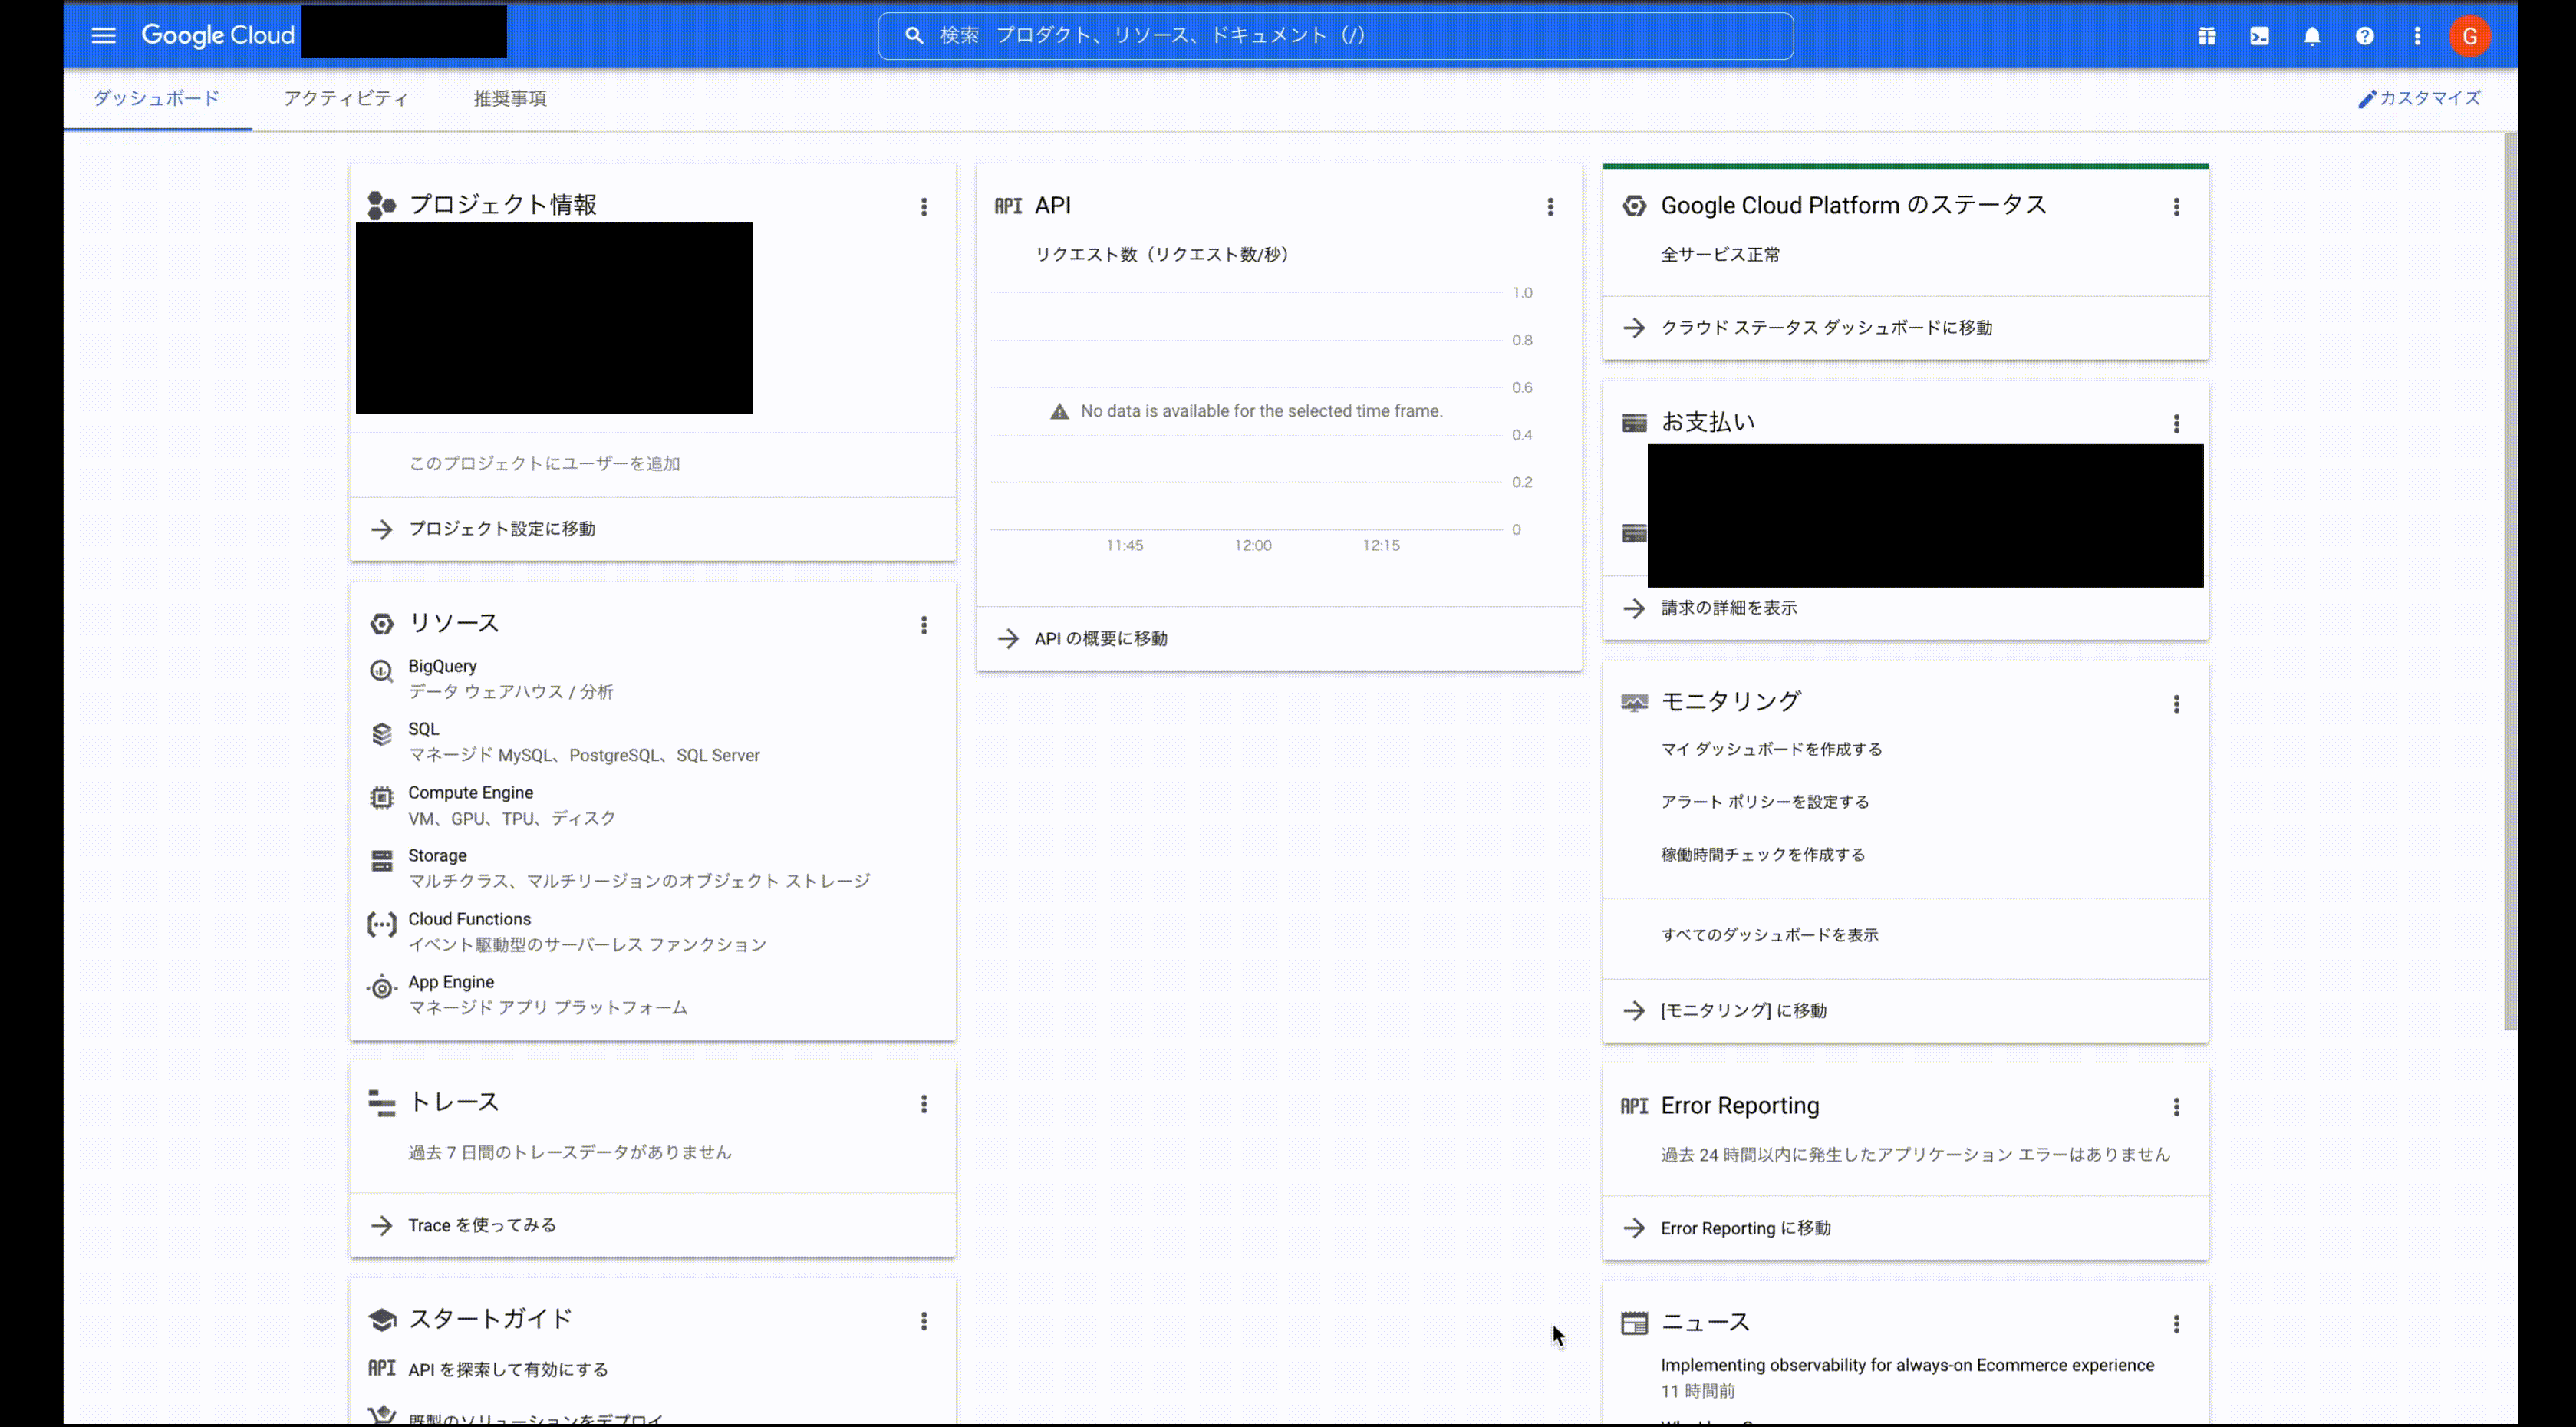The image size is (2576, 1427).
Task: Click the Cloud Platform status header icon
Action: (1634, 206)
